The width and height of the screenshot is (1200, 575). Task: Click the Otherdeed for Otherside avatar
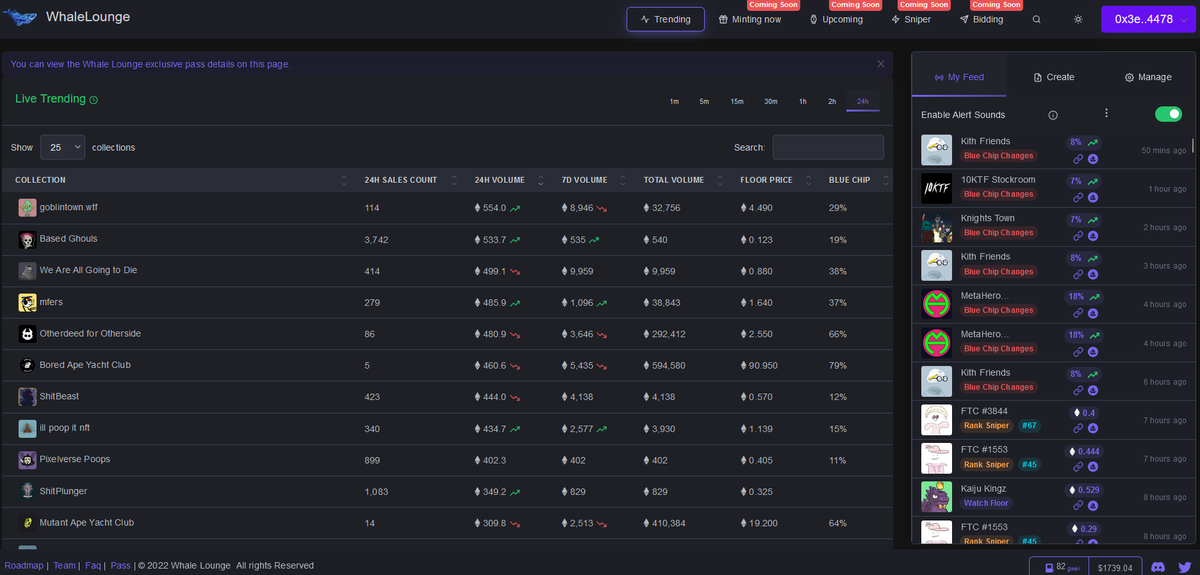[27, 334]
